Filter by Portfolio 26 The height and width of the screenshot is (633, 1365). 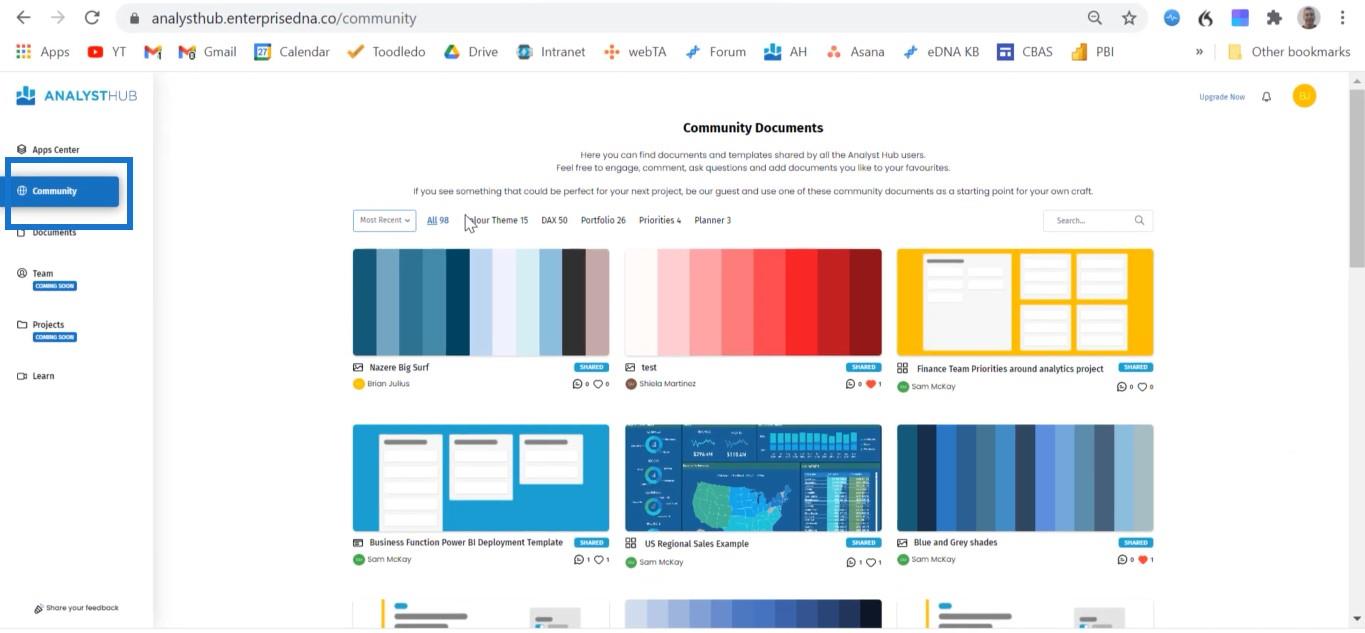[x=603, y=220]
